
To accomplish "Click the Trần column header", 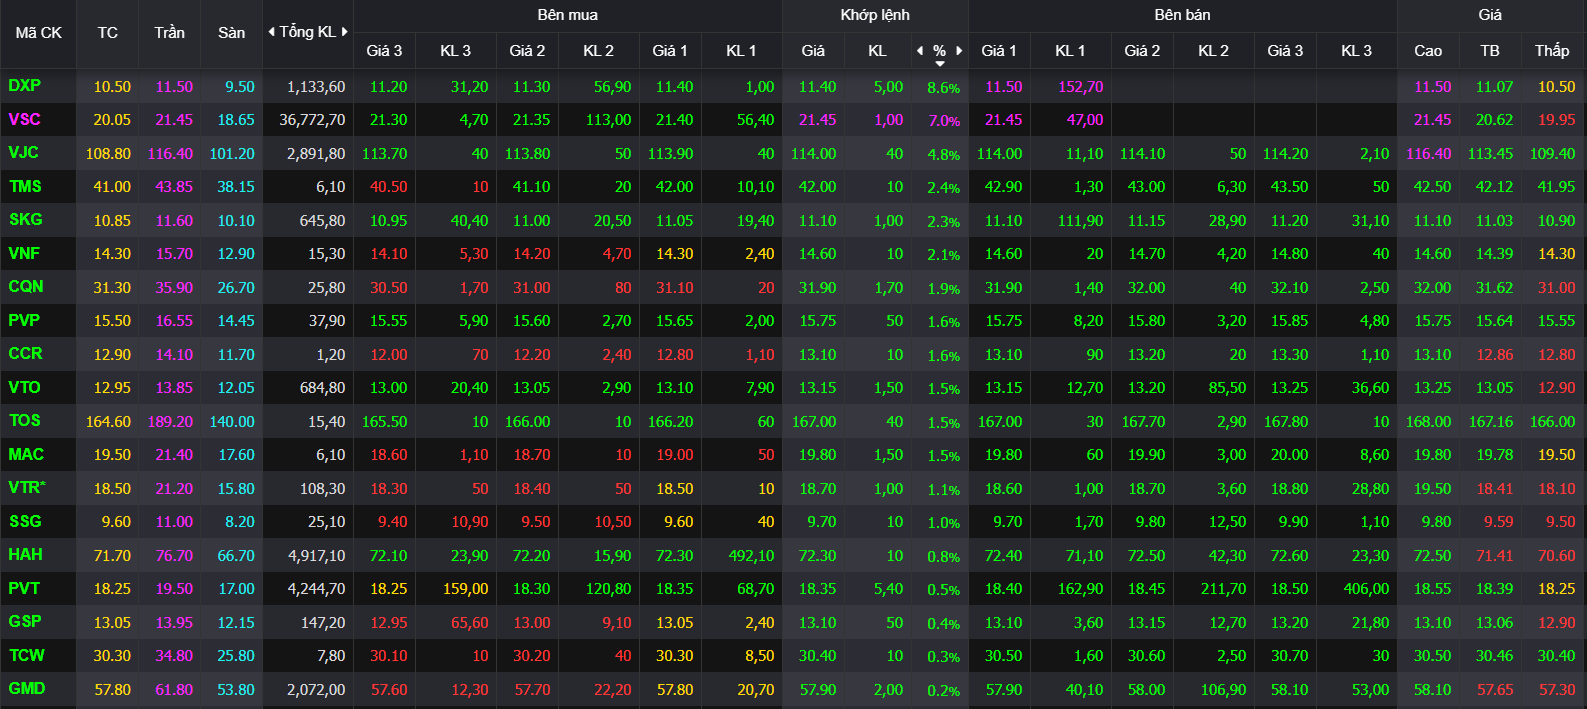I will pyautogui.click(x=170, y=33).
